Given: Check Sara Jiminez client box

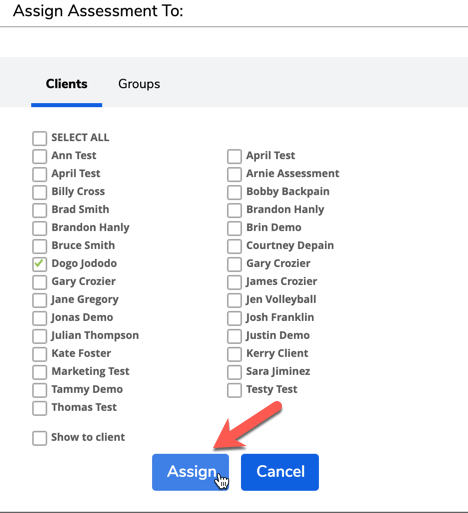Looking at the screenshot, I should coord(234,372).
